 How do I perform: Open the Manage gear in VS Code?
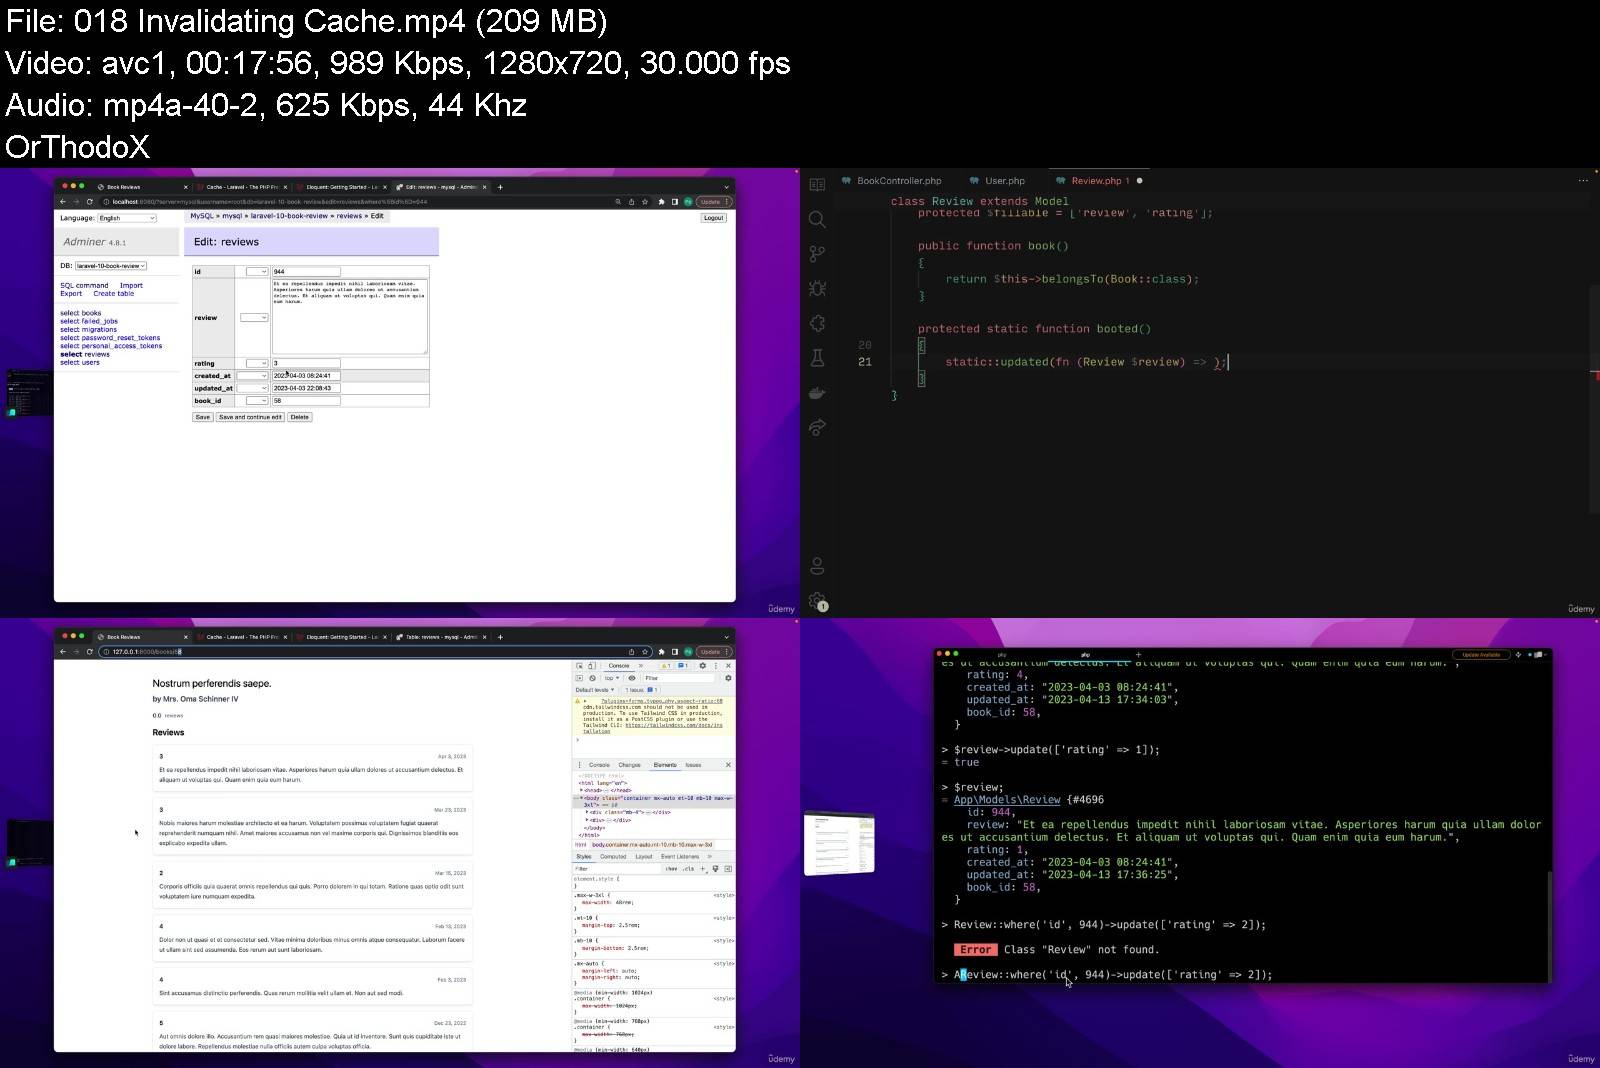point(817,601)
